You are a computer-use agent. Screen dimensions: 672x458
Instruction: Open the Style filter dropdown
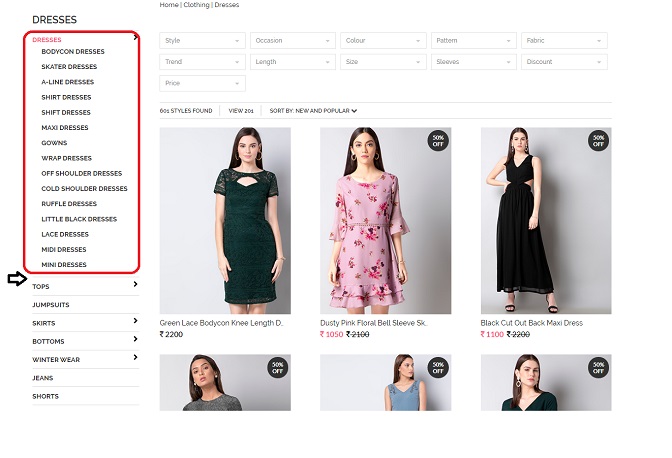pos(202,41)
